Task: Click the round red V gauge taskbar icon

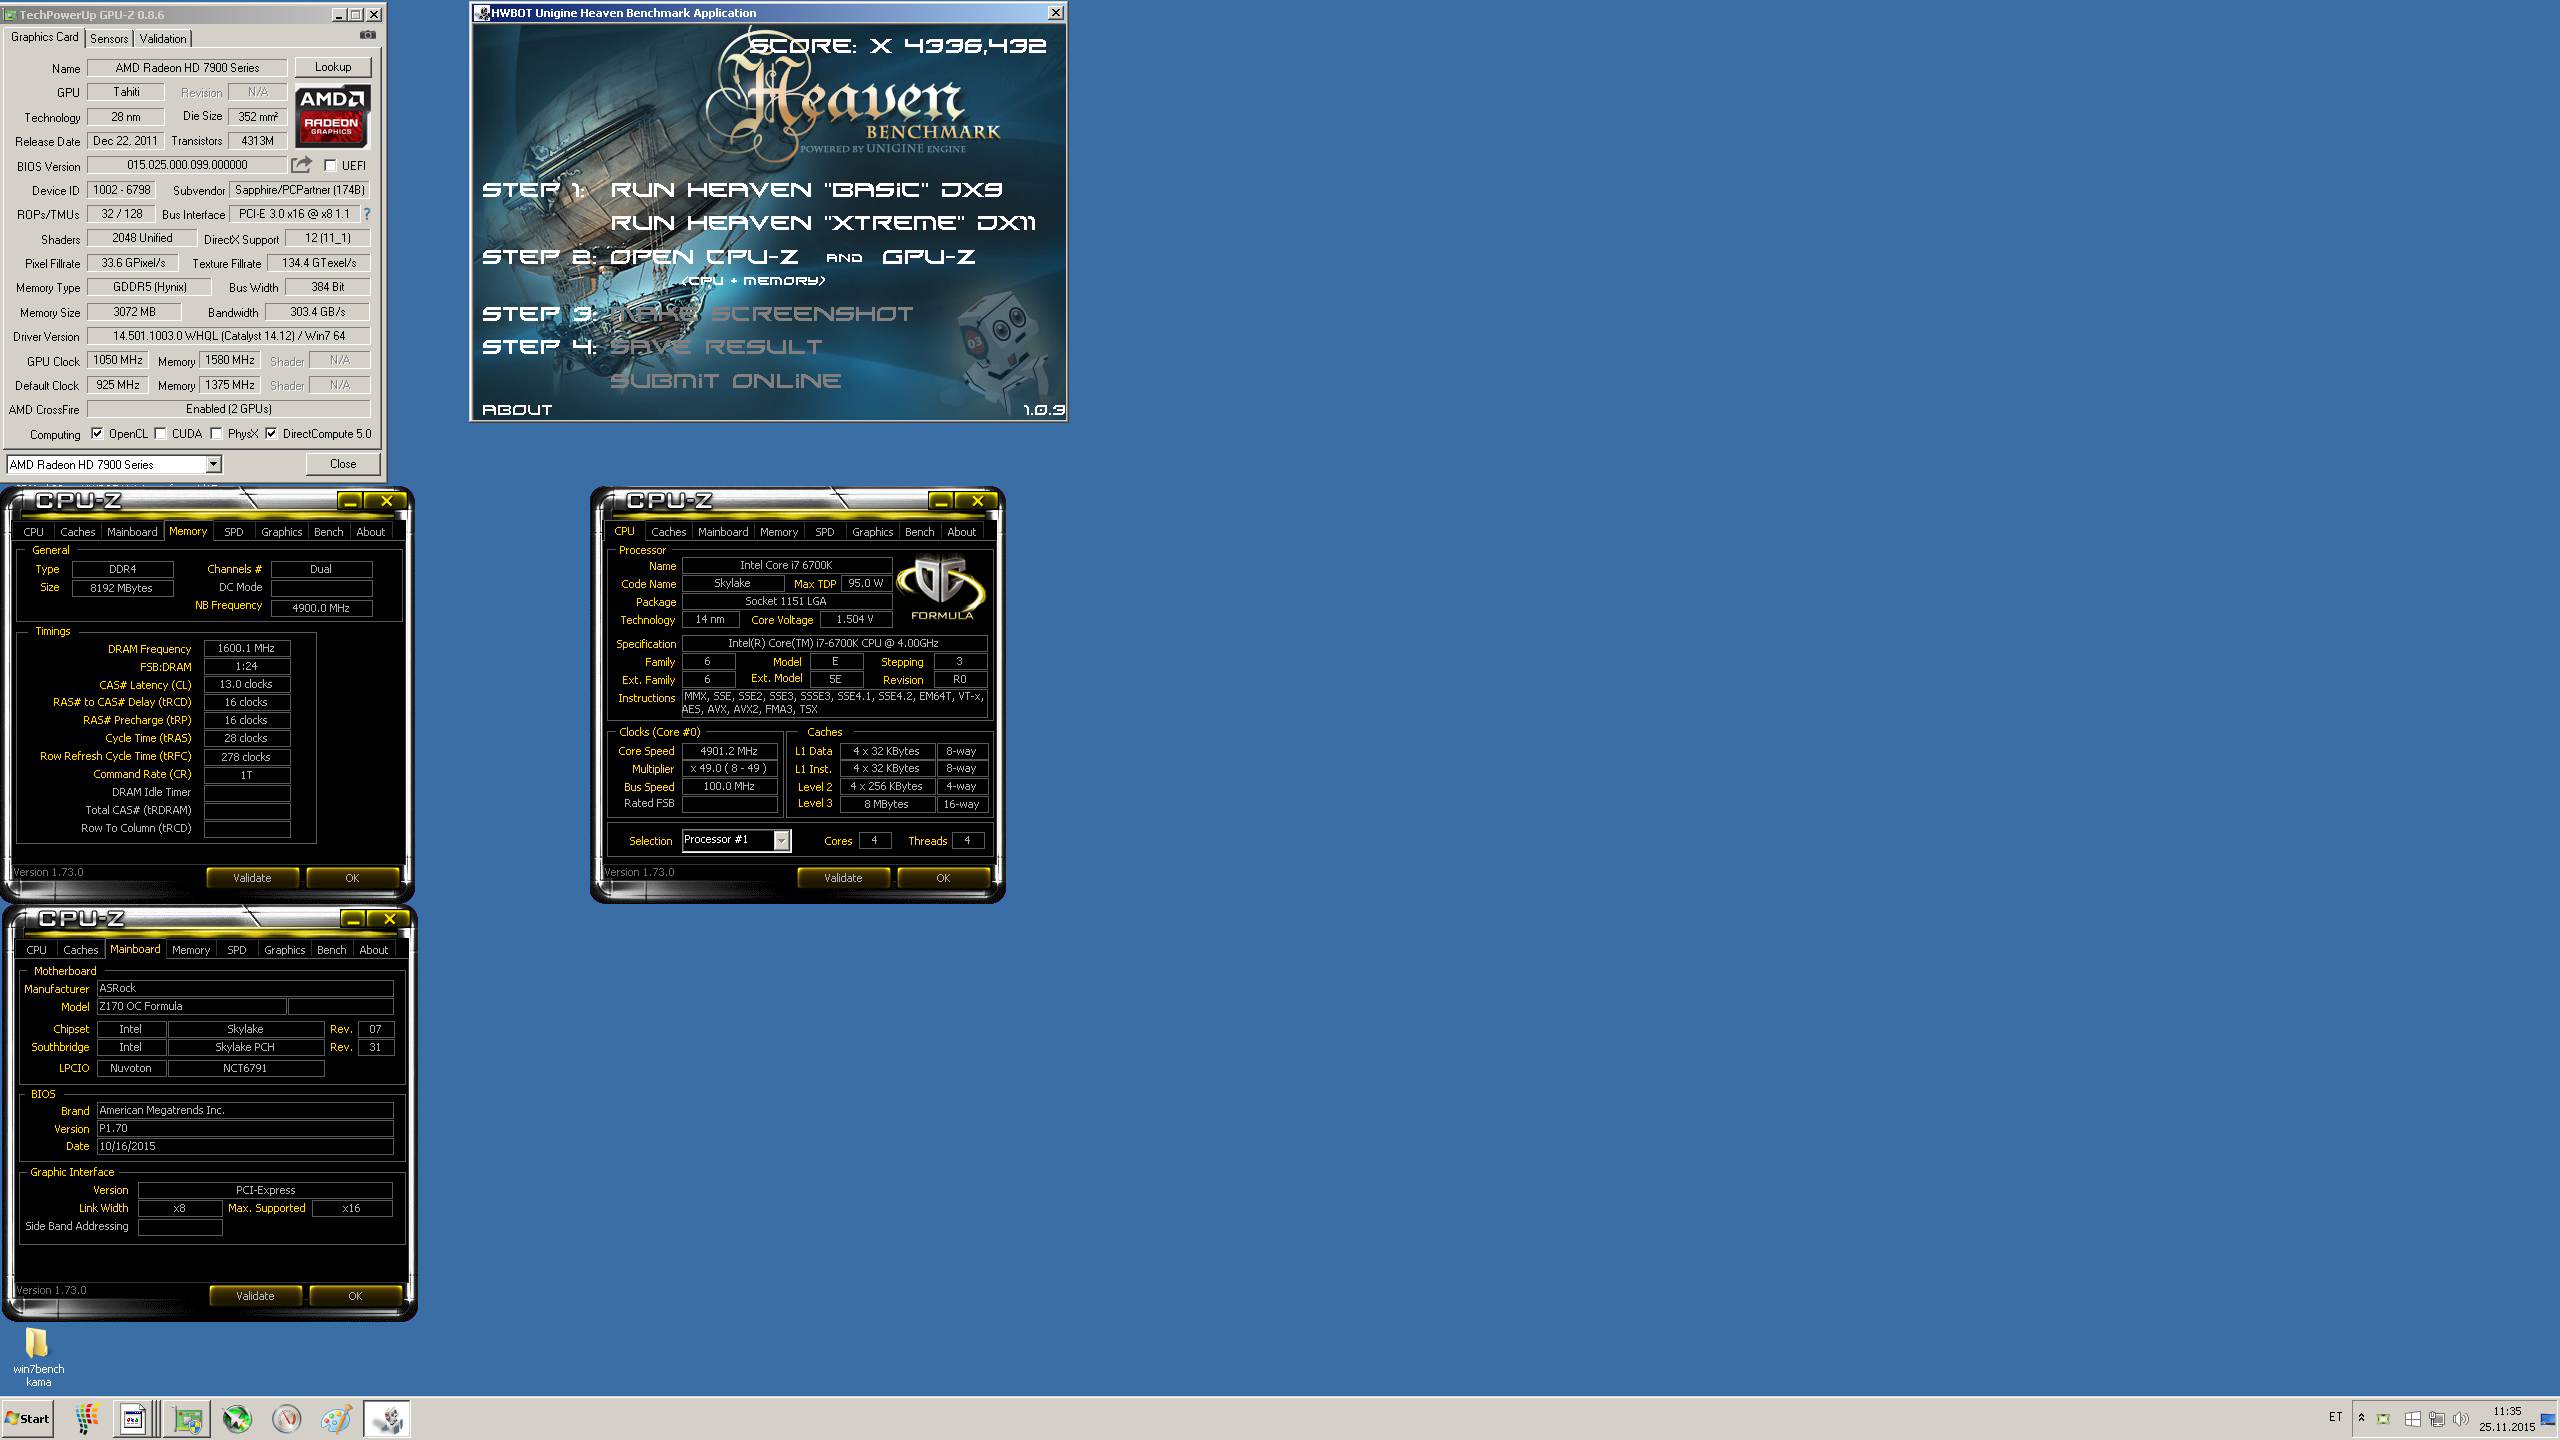Action: (x=287, y=1418)
